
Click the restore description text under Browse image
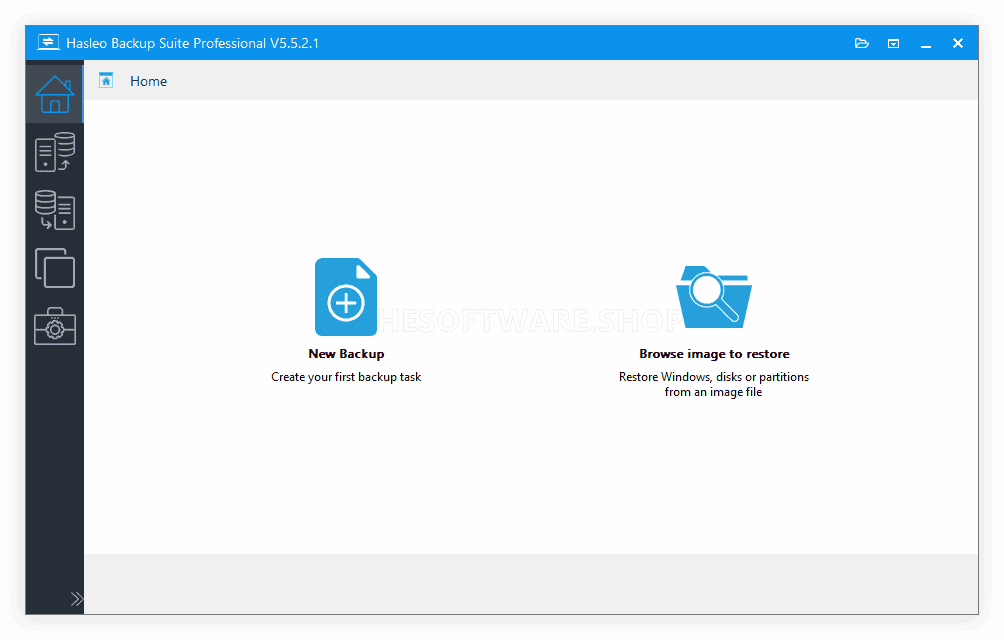(714, 384)
